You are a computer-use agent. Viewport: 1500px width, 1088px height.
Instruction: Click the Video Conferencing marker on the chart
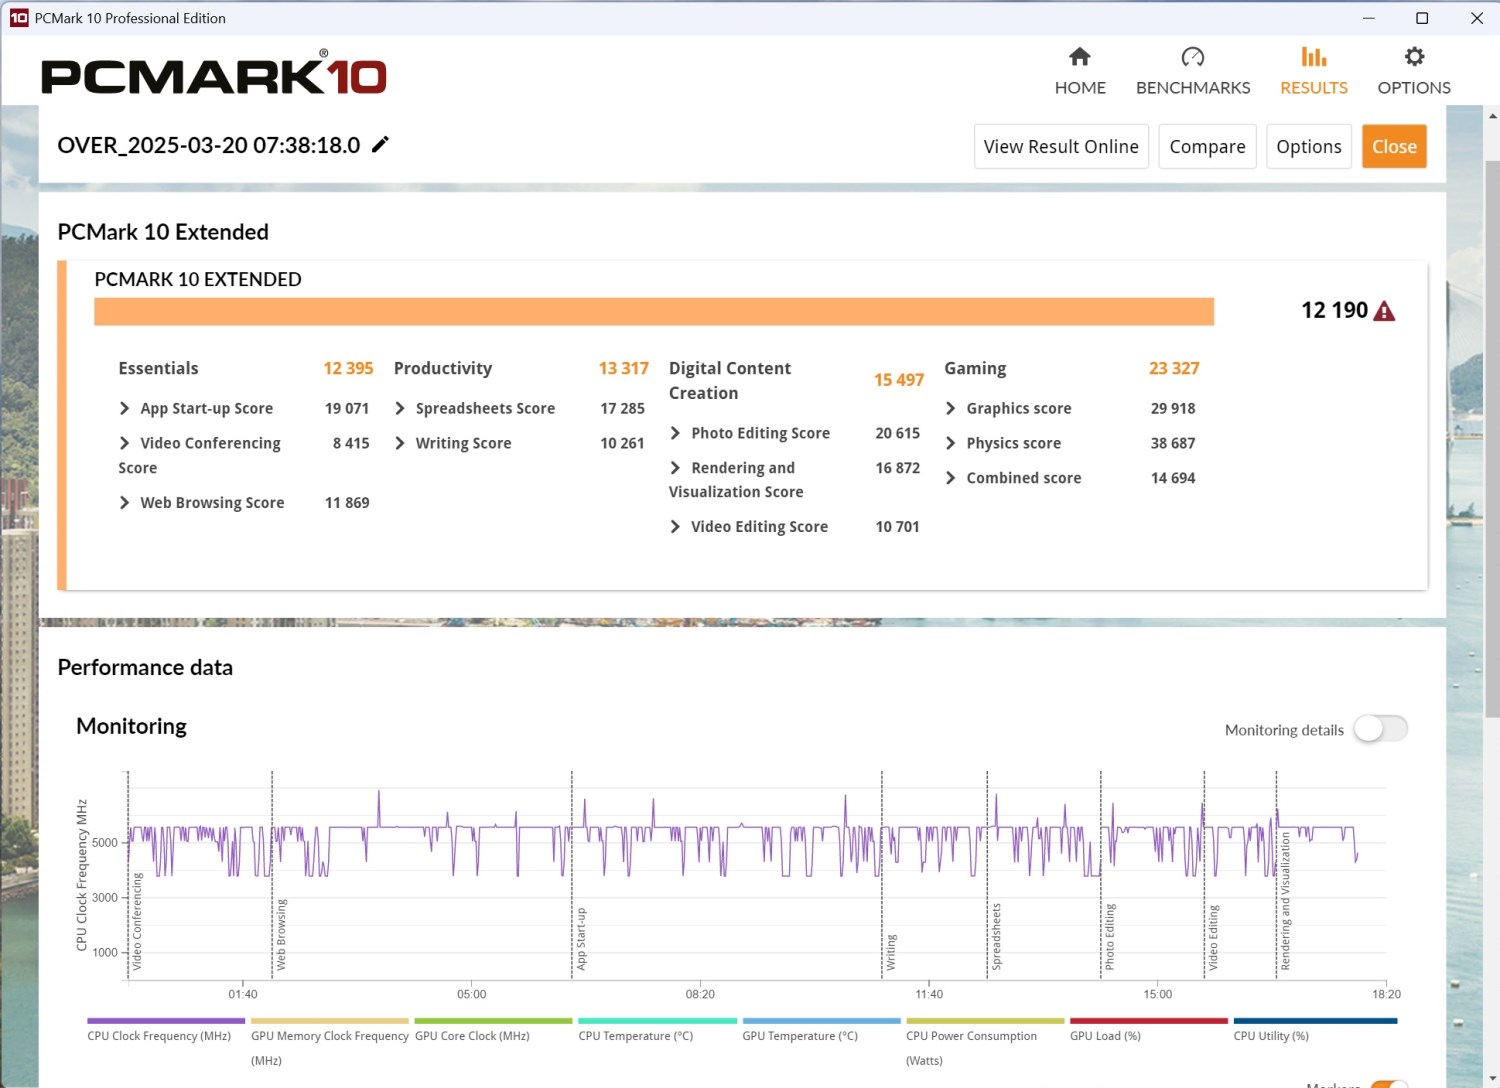coord(137,921)
